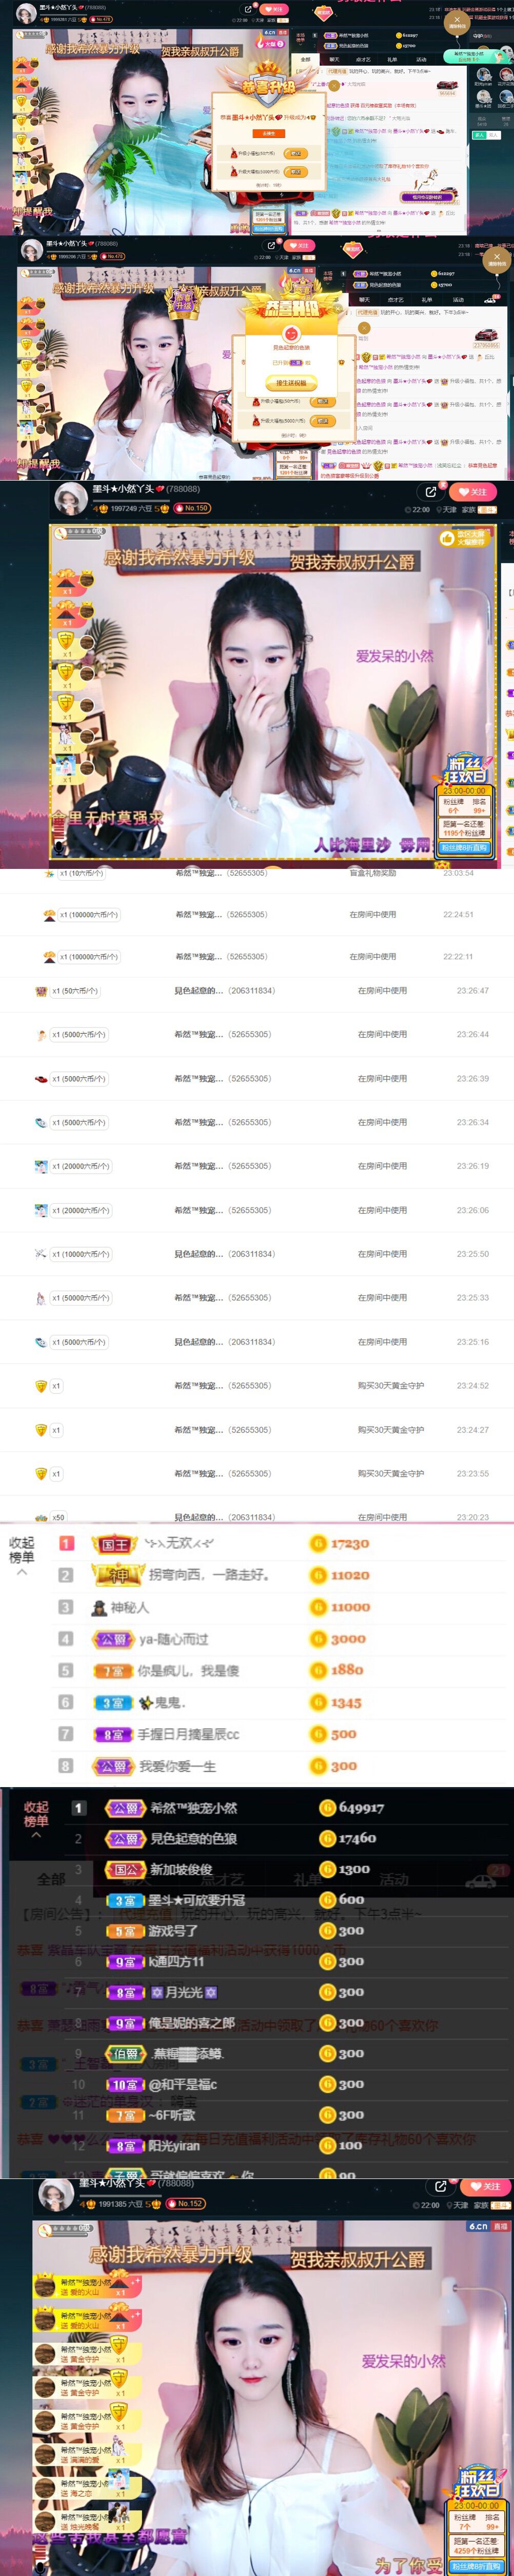Viewport: 514px width, 2576px height.
Task: Switch to dimmed 全部 tab behind dark ranking
Action: coord(51,1879)
